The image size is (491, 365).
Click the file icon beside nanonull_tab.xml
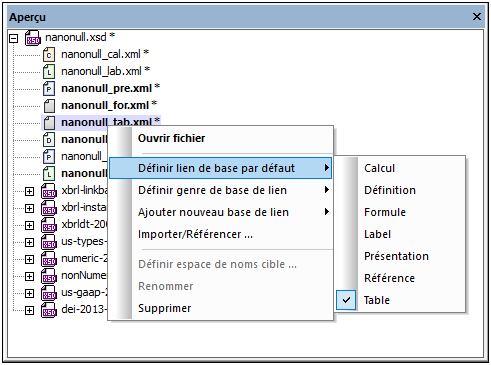pos(49,123)
